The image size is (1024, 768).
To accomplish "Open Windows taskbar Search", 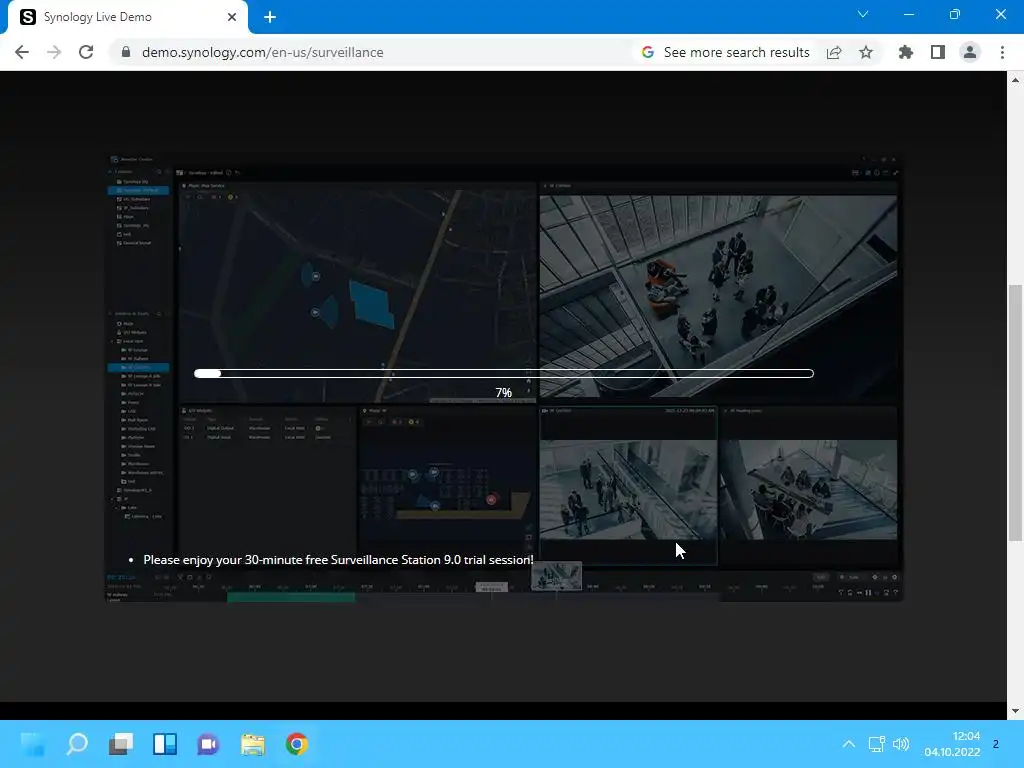I will (77, 744).
